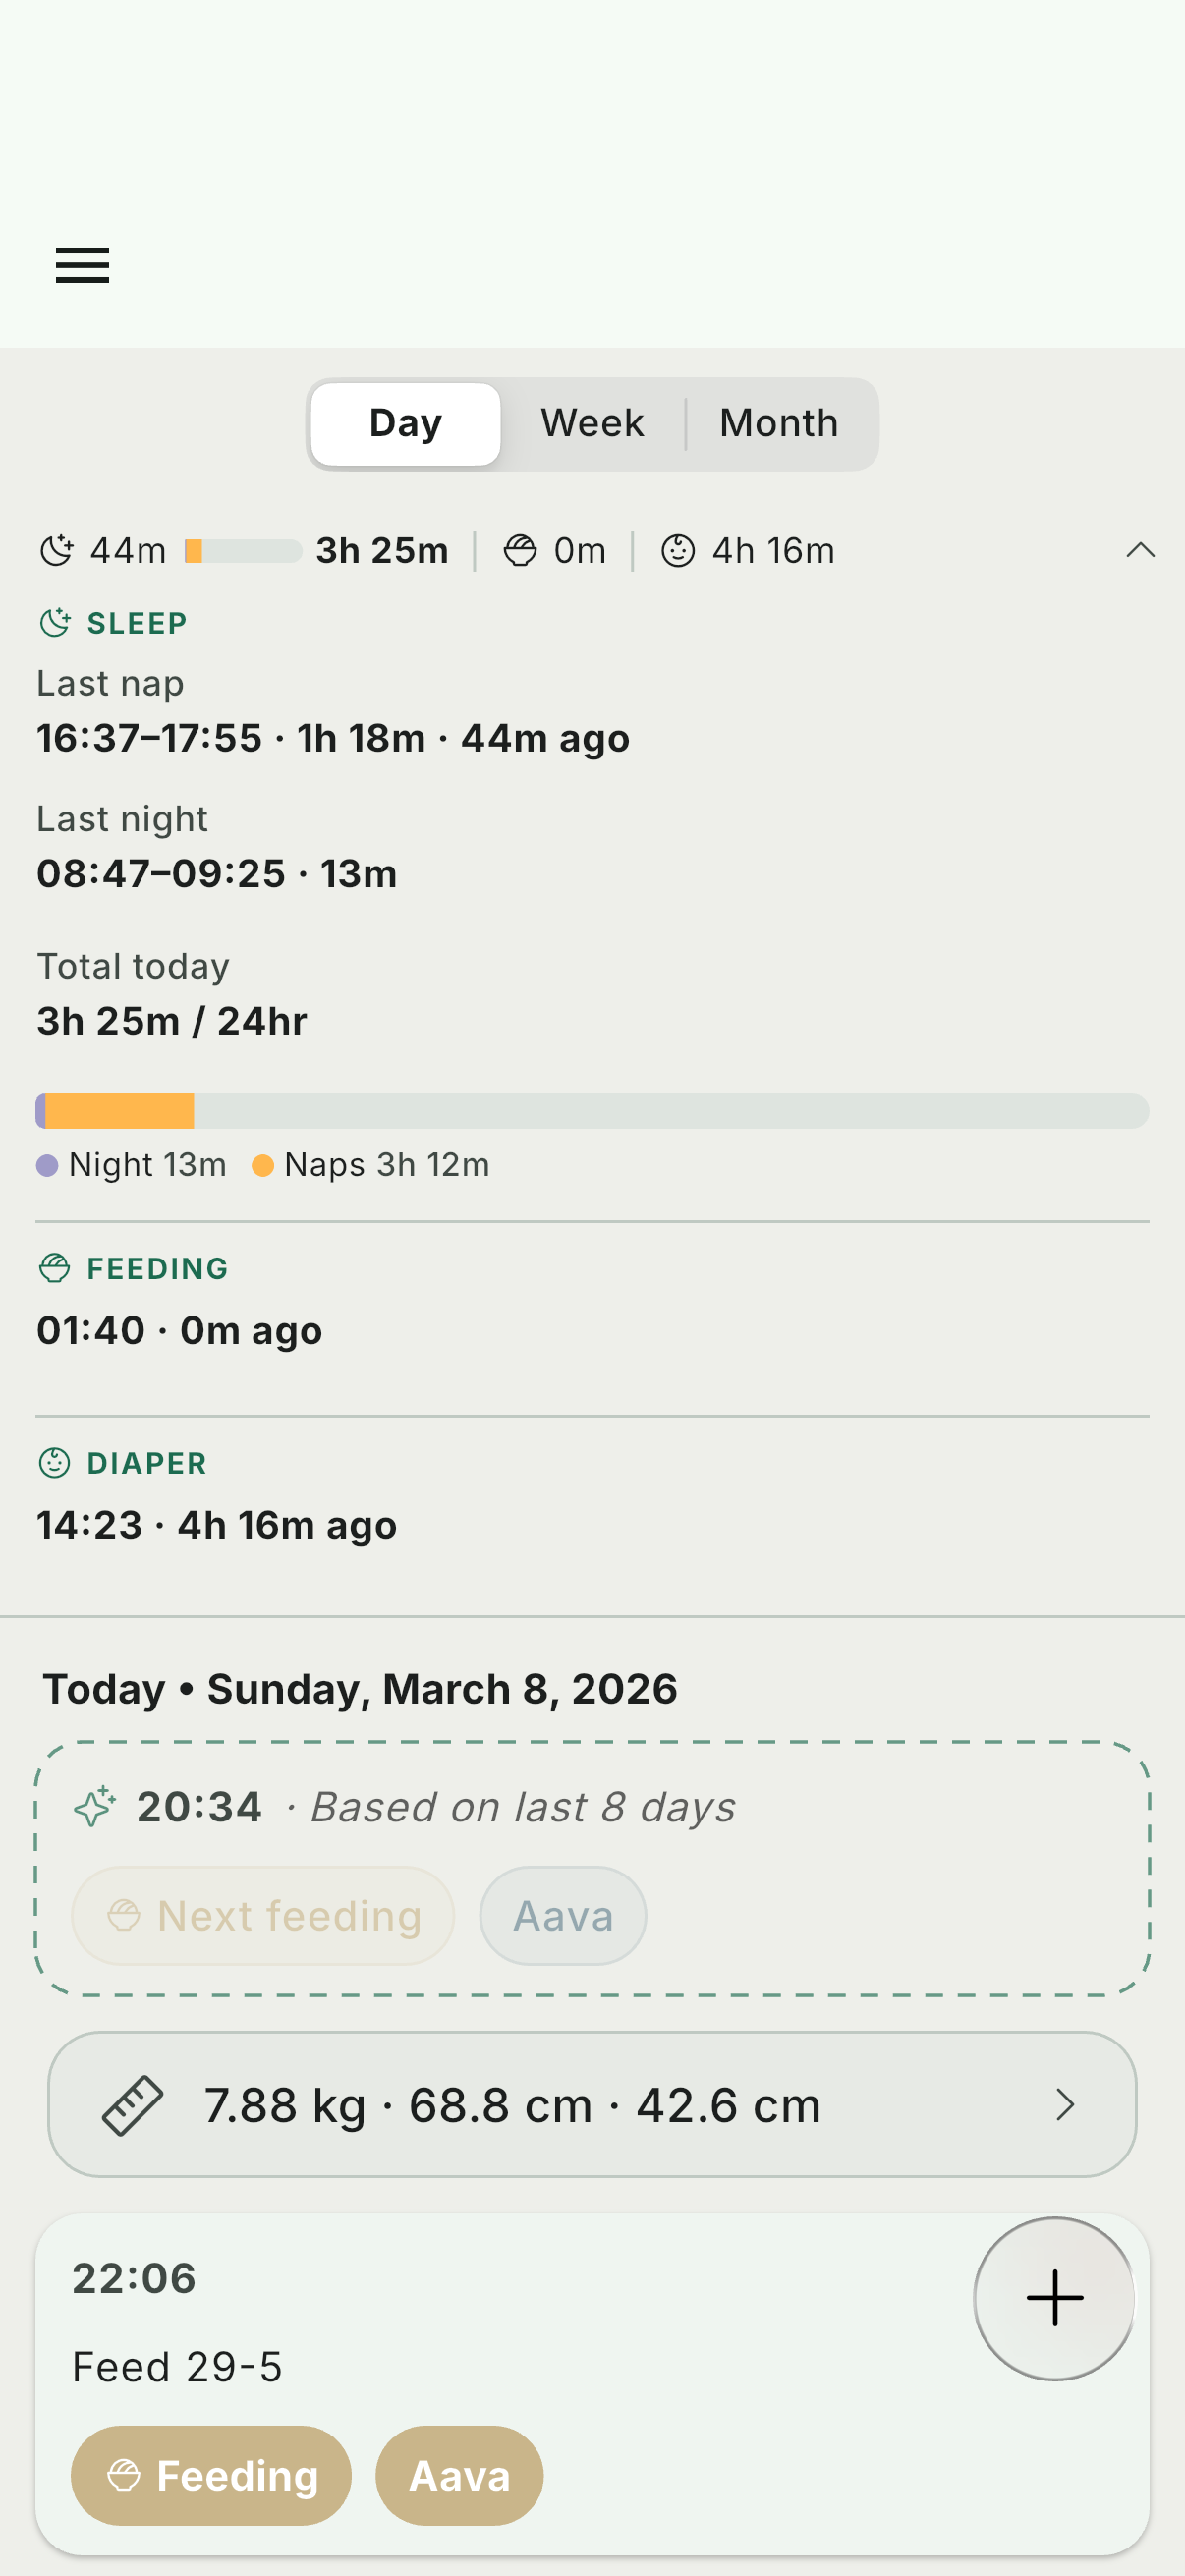Tap the sleep moon icon in summary bar
The height and width of the screenshot is (2576, 1185).
click(x=57, y=550)
